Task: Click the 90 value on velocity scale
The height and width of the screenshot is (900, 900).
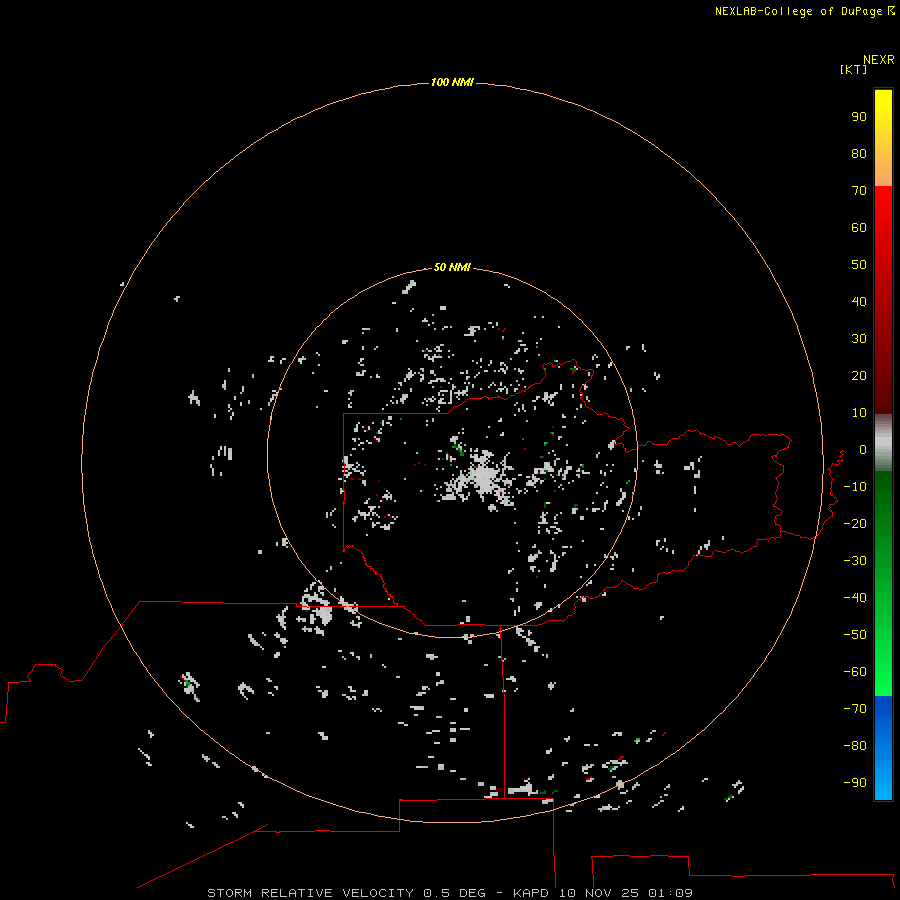Action: [x=859, y=117]
